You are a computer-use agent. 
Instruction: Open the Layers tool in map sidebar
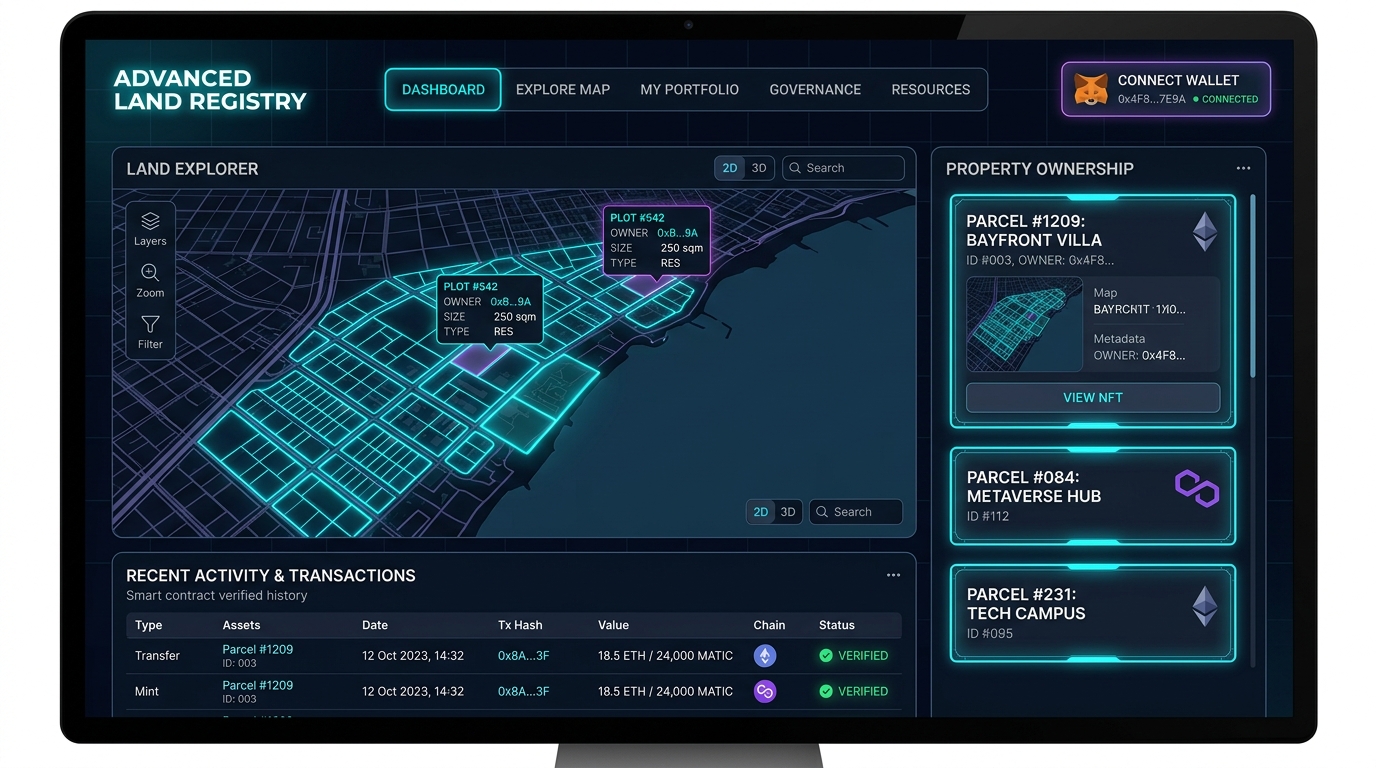pos(150,228)
